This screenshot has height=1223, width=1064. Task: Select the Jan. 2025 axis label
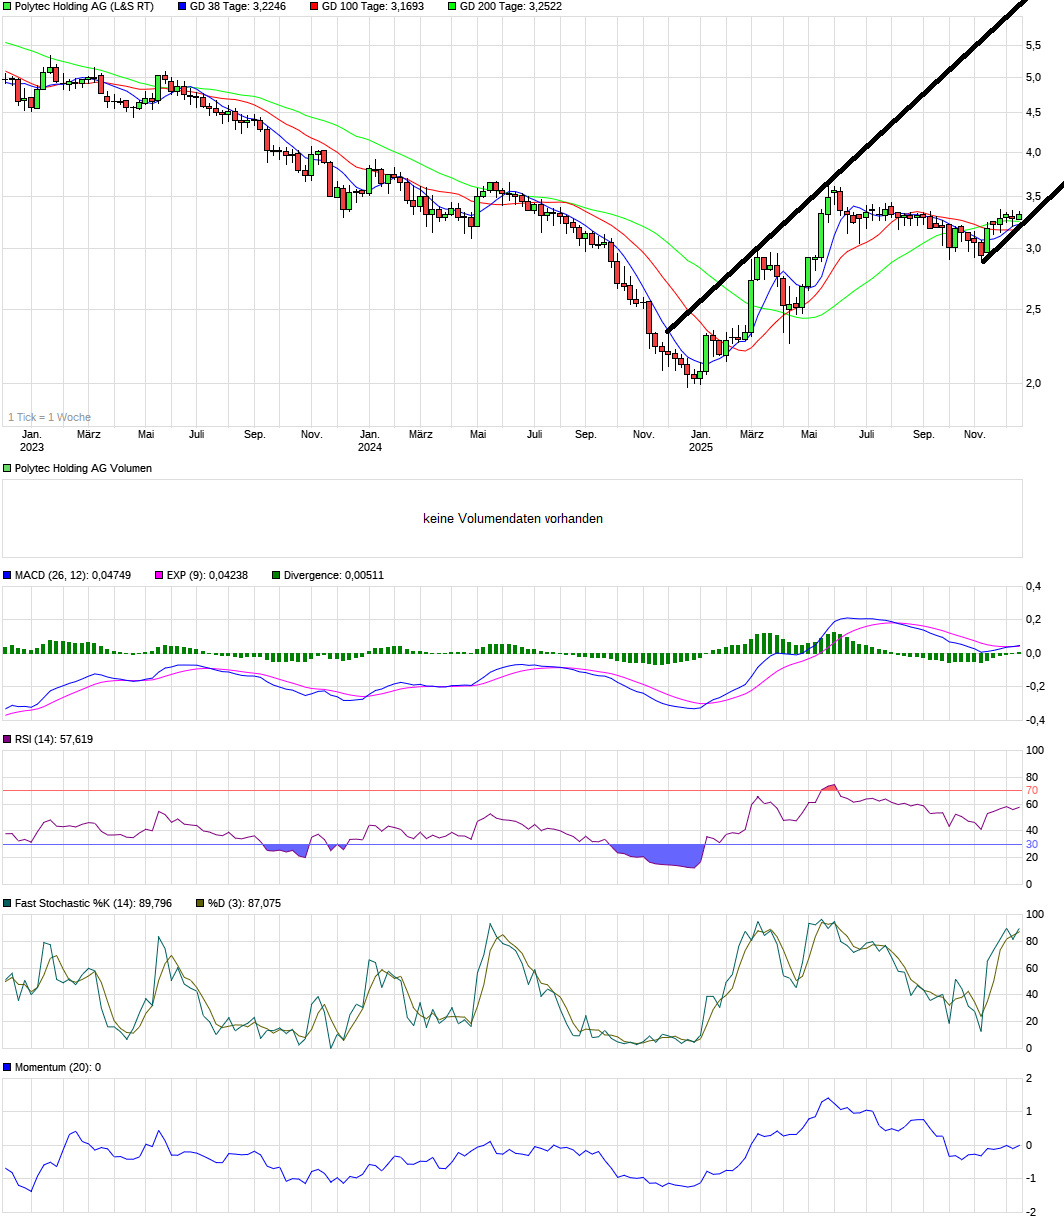point(700,440)
